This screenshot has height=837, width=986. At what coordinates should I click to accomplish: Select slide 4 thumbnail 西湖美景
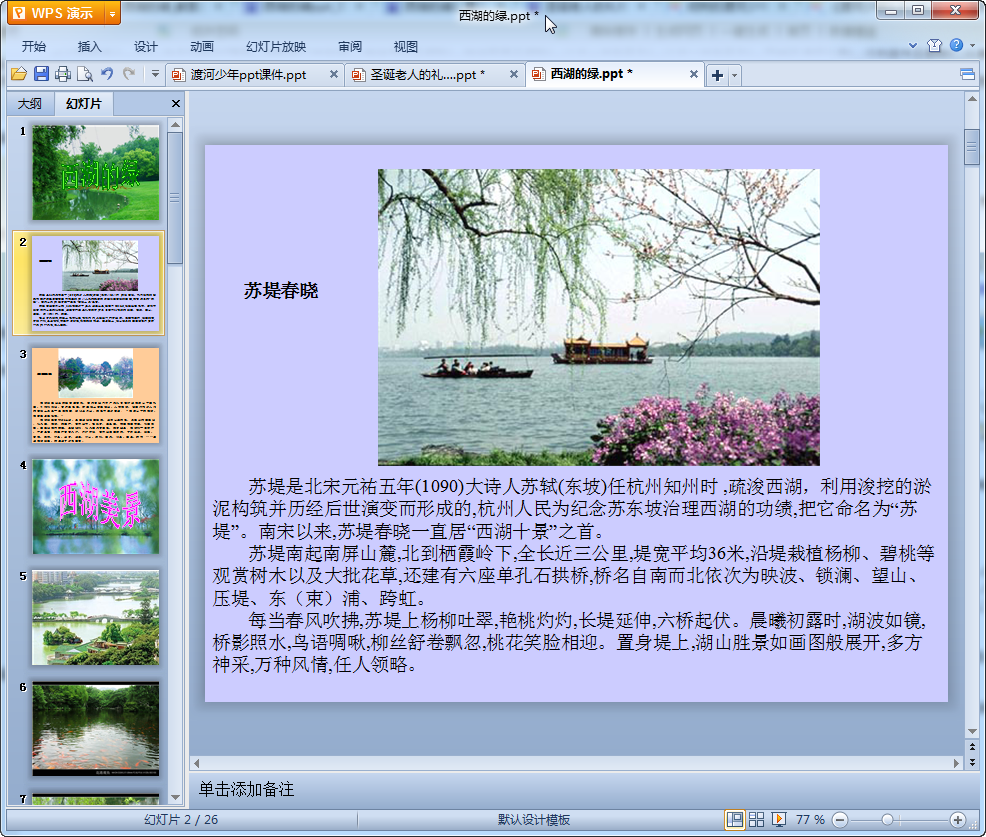(96, 506)
